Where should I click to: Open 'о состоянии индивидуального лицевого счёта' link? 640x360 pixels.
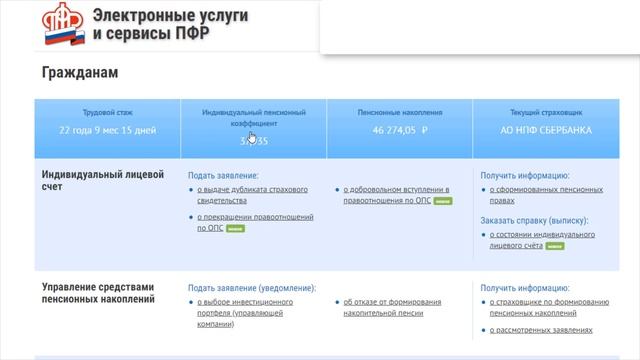542,240
